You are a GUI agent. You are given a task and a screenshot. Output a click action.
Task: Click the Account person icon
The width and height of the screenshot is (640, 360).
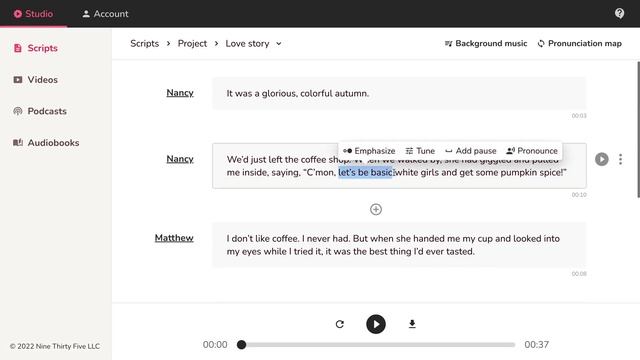pos(86,14)
